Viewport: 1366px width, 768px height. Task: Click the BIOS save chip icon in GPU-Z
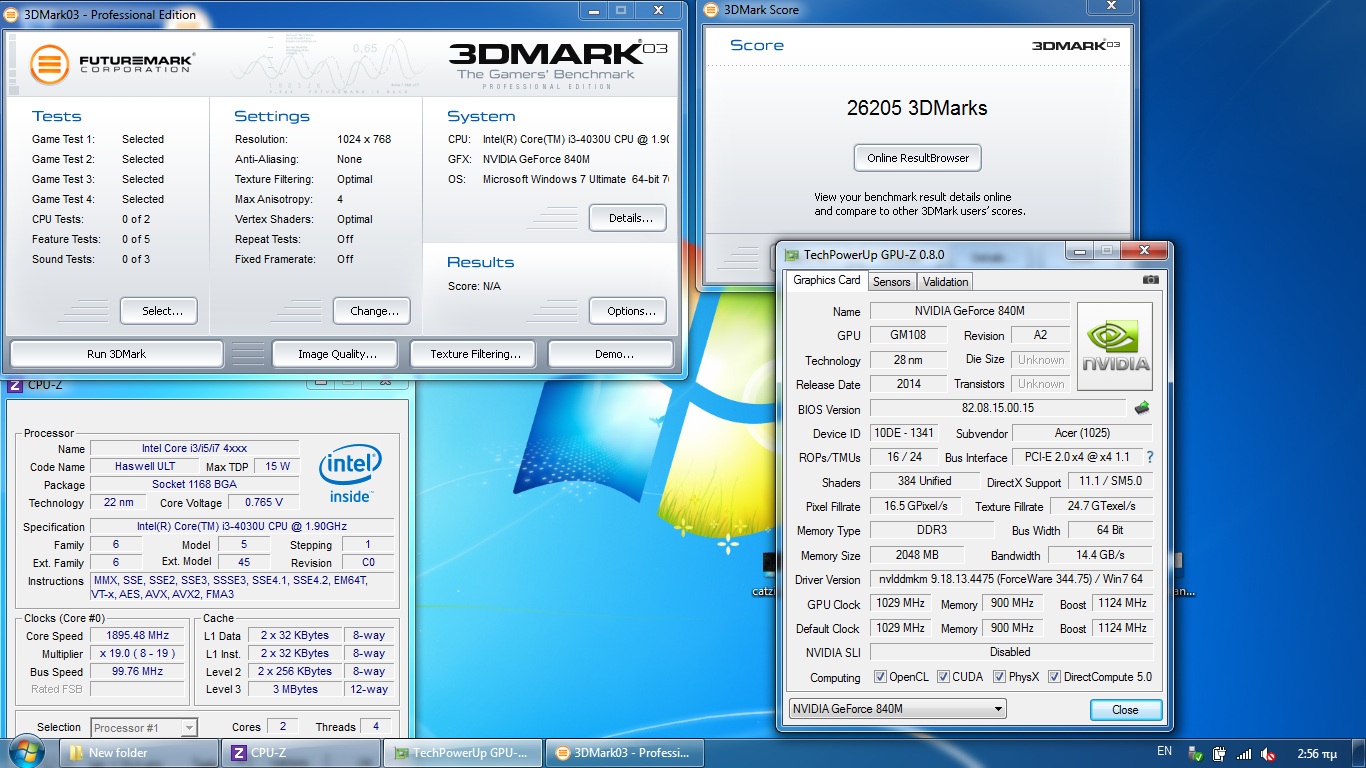click(1141, 408)
